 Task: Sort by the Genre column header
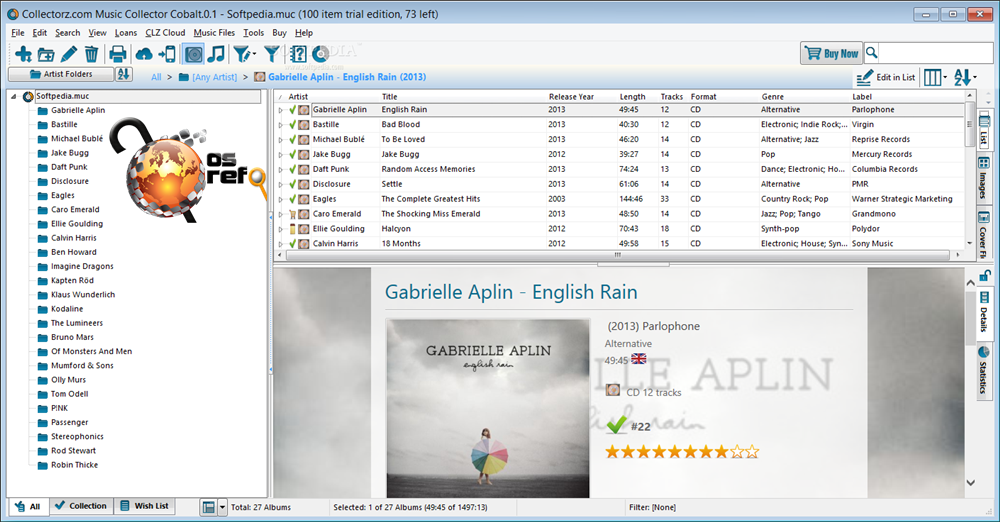pyautogui.click(x=772, y=97)
